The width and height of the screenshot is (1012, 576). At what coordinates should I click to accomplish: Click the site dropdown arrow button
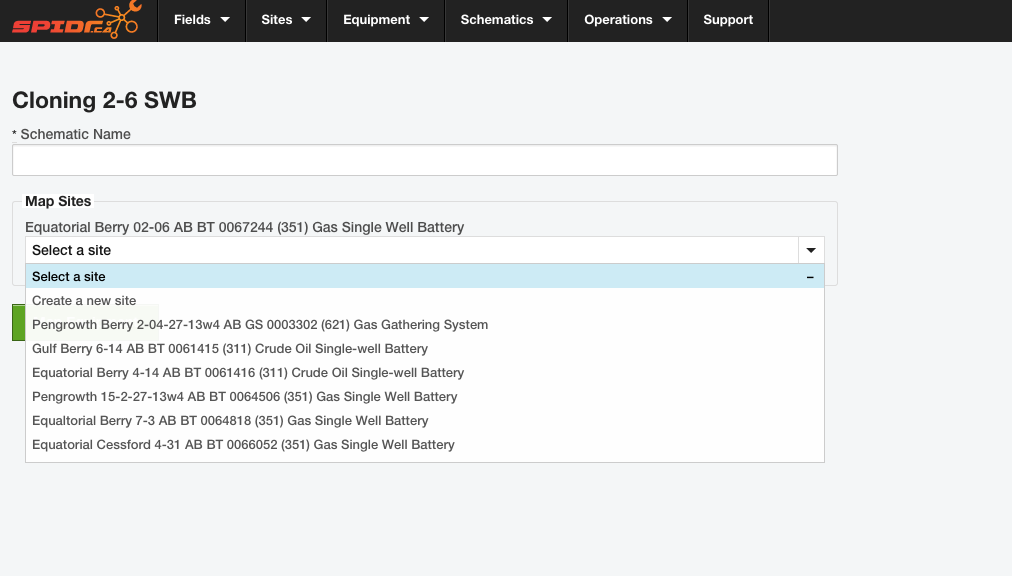coord(810,250)
